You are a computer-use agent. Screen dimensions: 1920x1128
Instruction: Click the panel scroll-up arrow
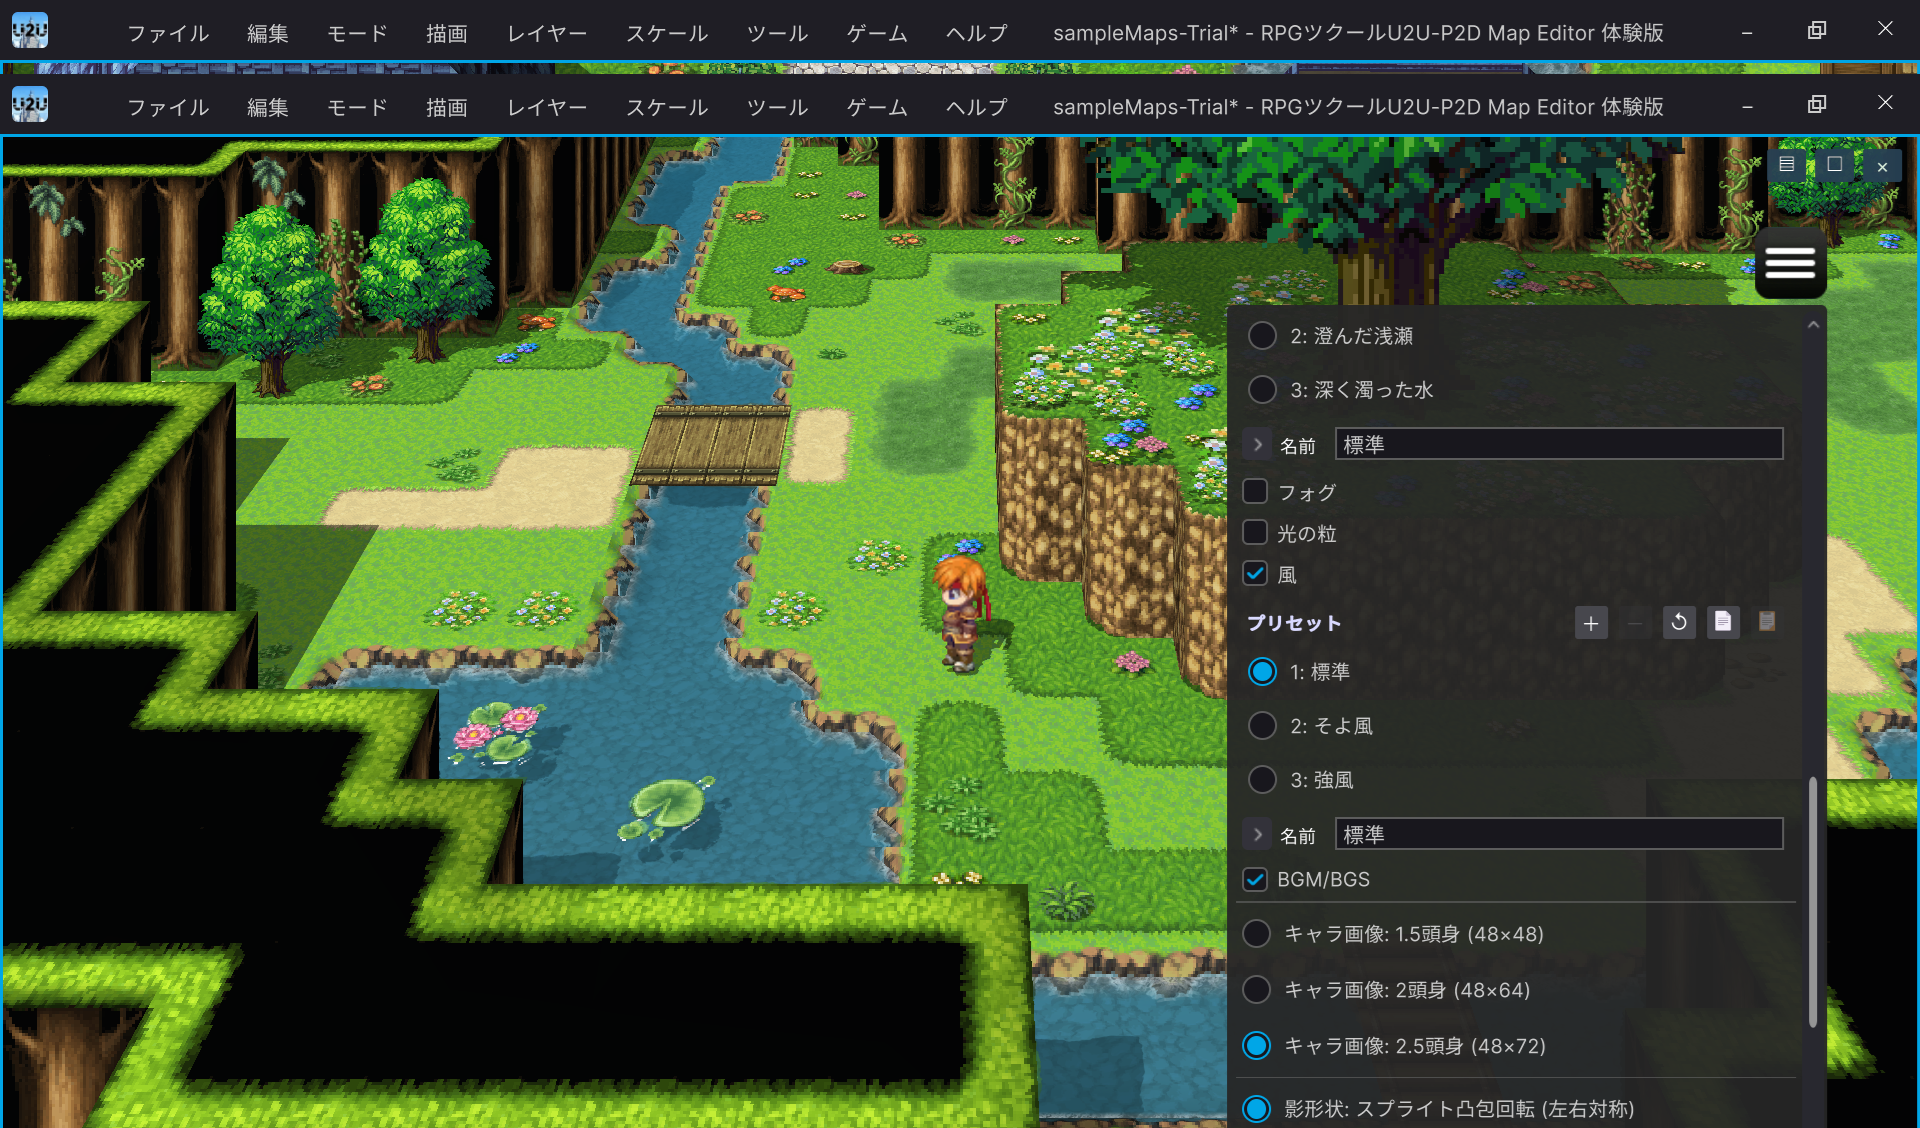click(x=1813, y=325)
